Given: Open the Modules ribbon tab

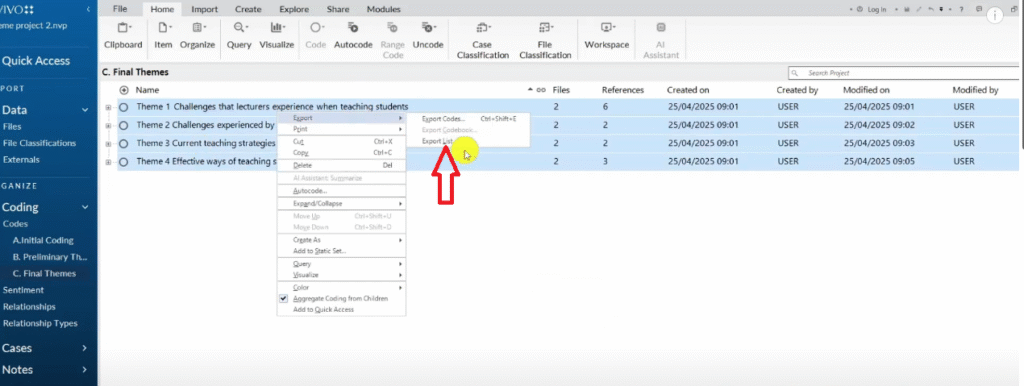Looking at the screenshot, I should click(x=383, y=9).
